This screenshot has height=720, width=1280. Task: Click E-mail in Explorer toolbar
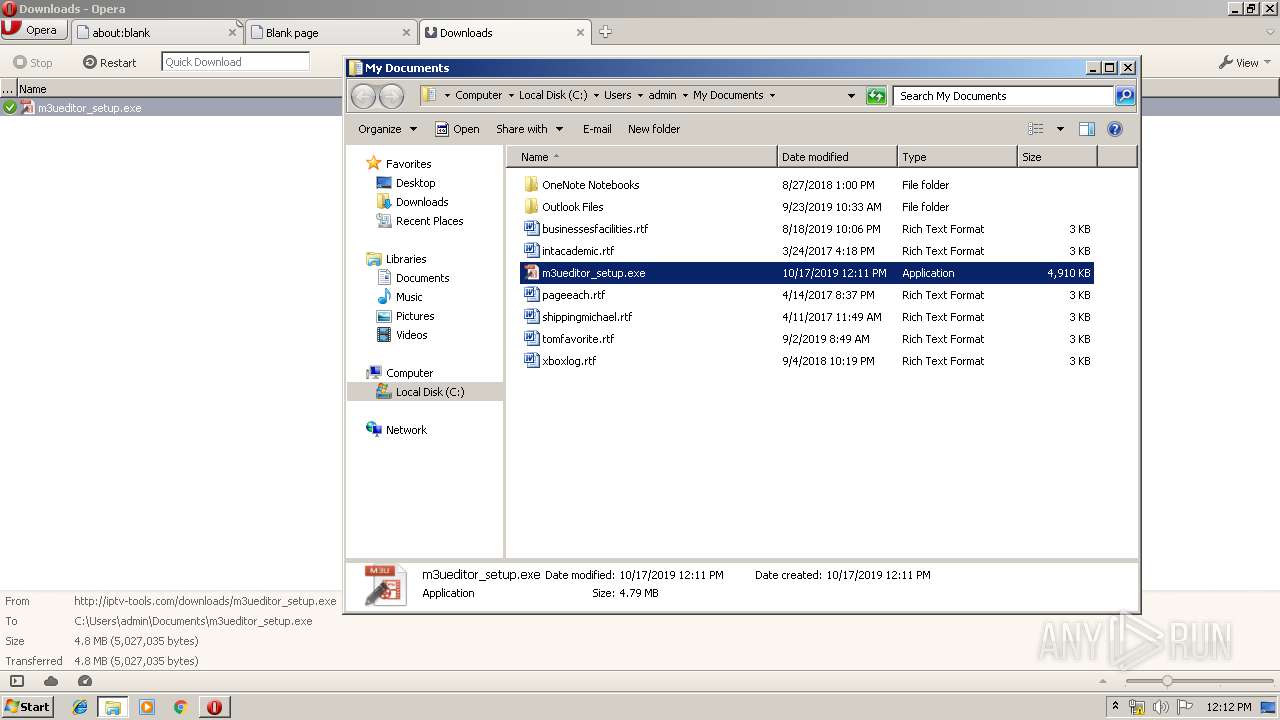coord(597,129)
